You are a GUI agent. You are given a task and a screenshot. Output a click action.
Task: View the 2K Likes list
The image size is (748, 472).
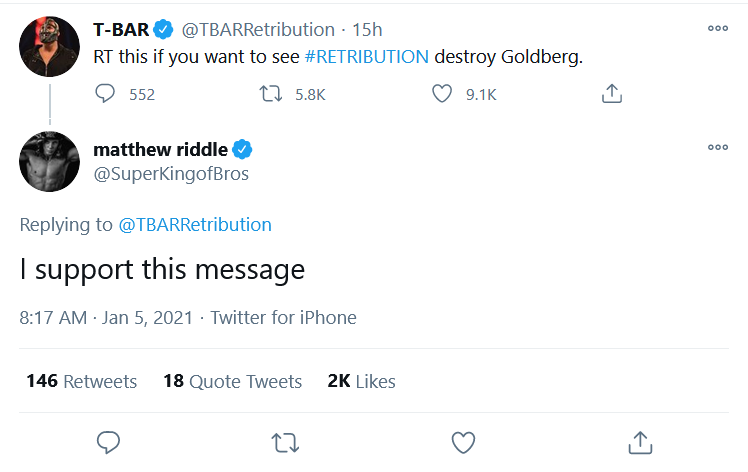point(361,381)
